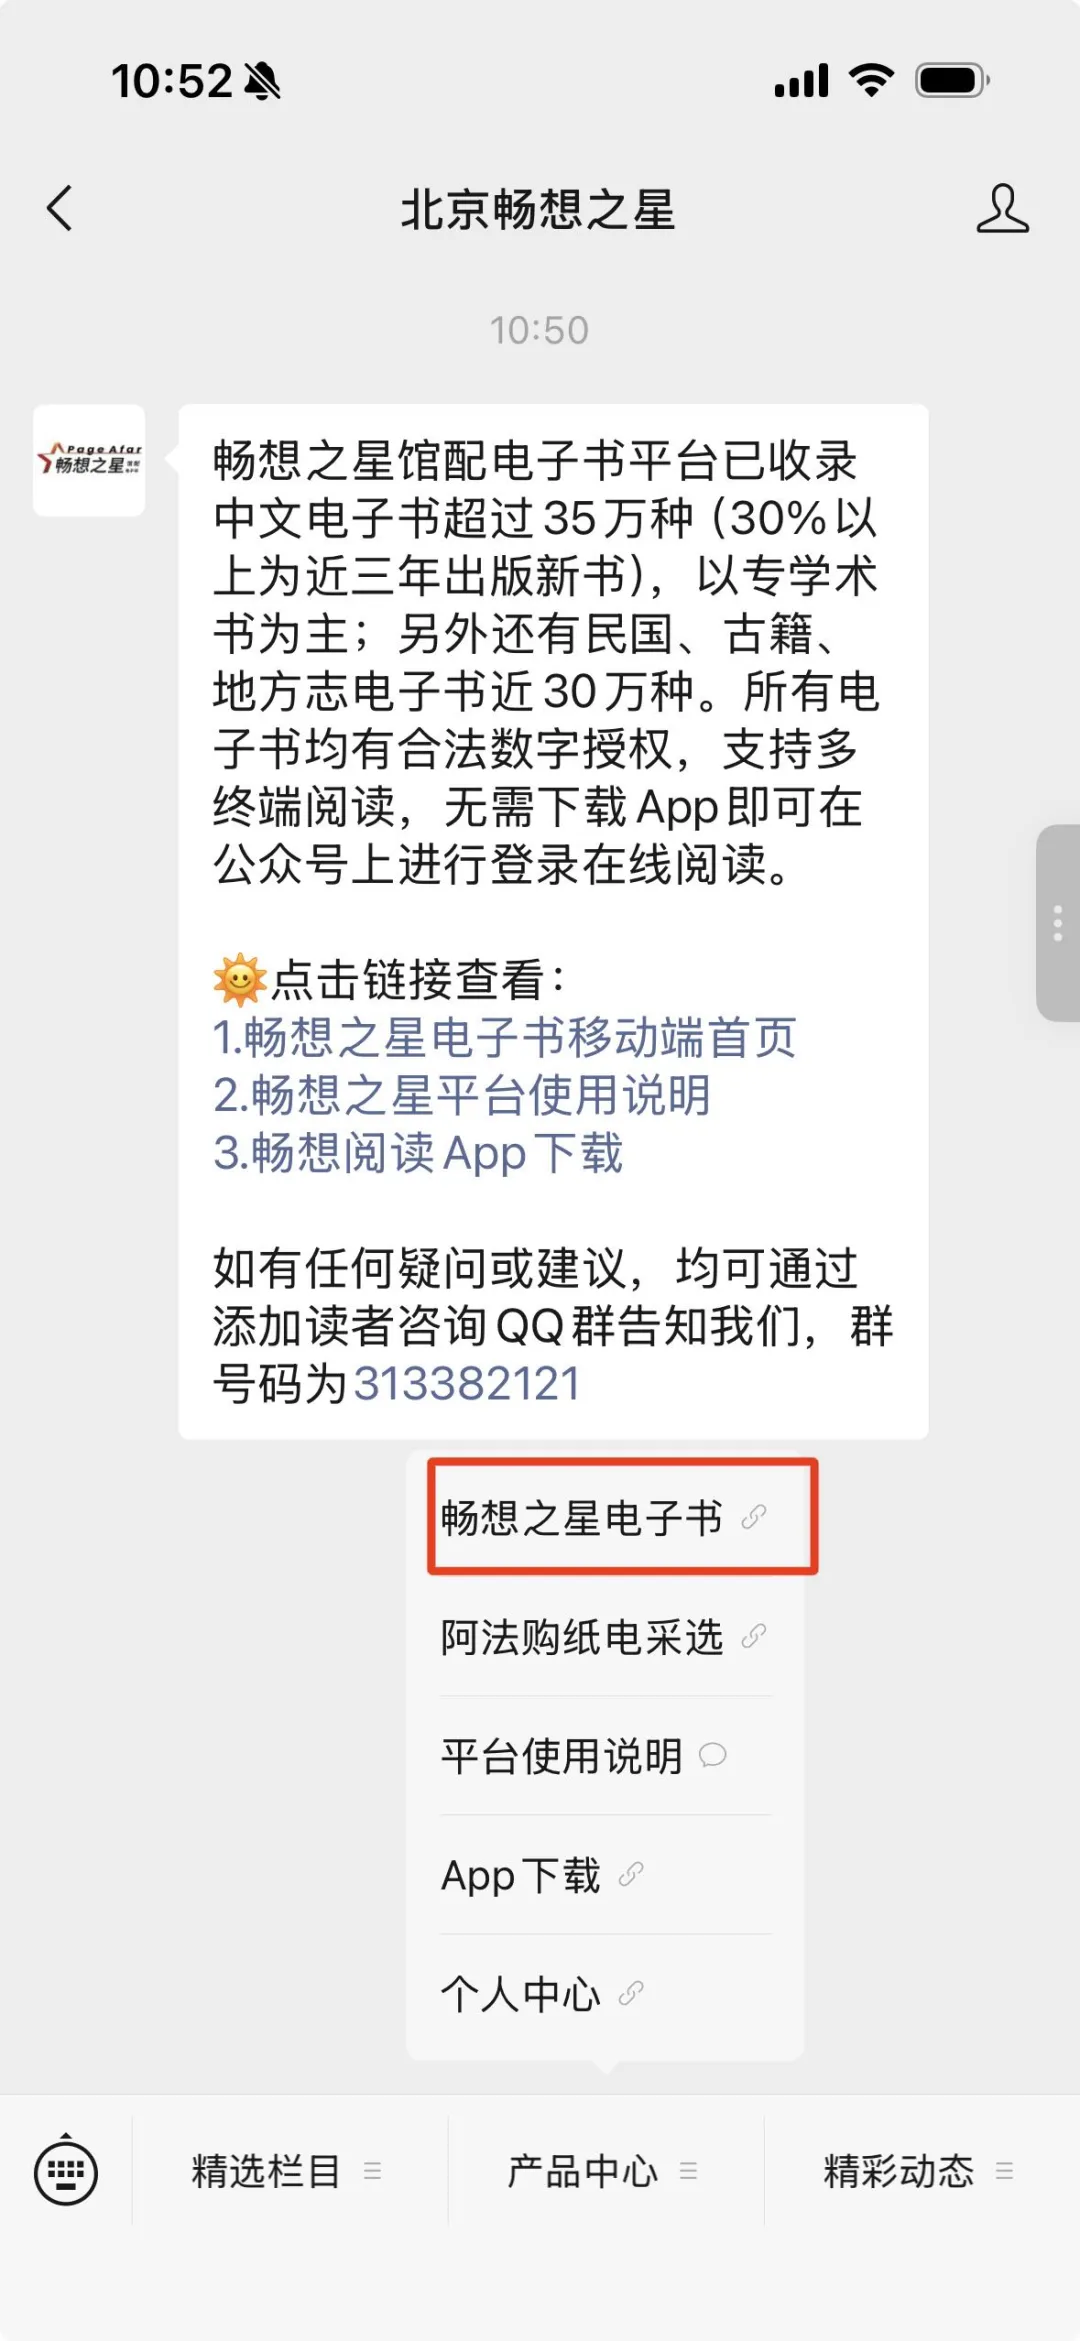Tap the back arrow icon
The height and width of the screenshot is (2341, 1080).
coord(60,208)
